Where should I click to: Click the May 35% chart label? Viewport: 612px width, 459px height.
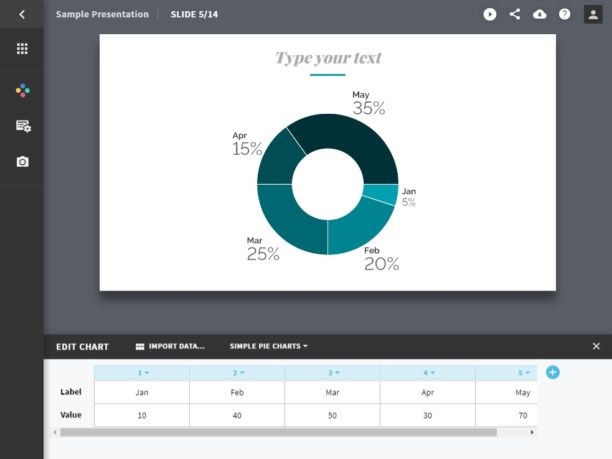click(x=368, y=103)
